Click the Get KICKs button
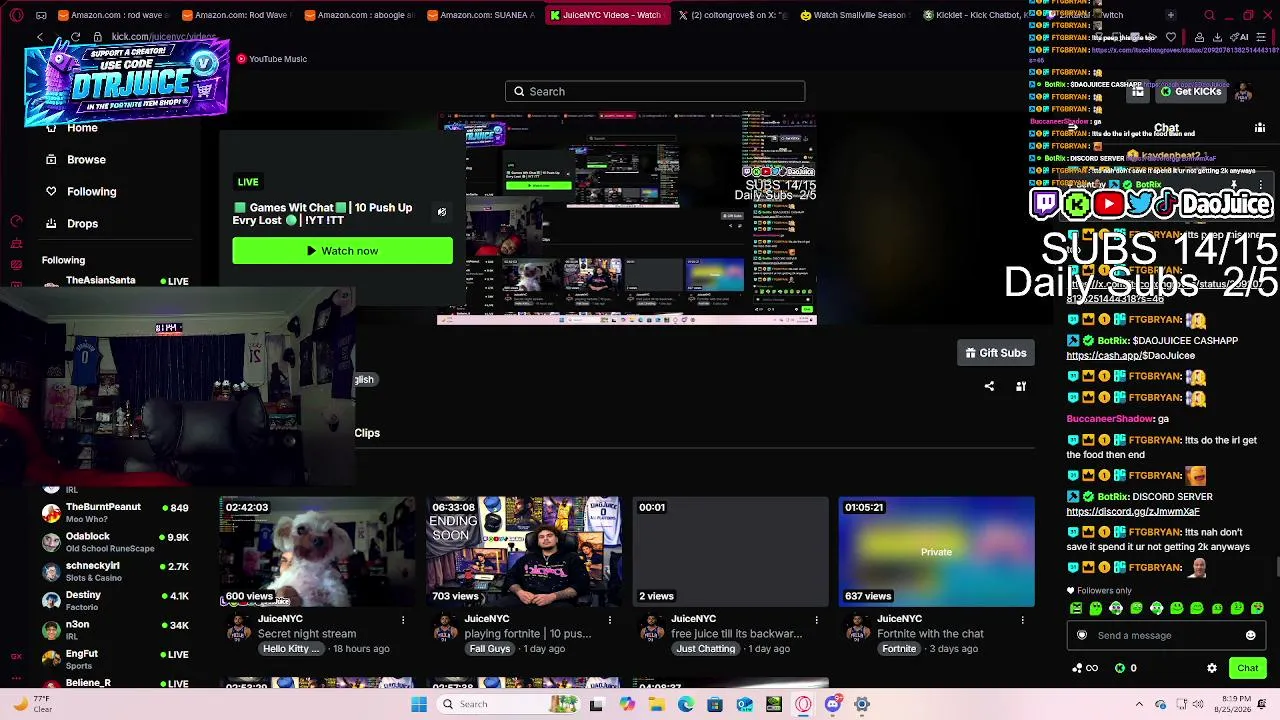This screenshot has height=720, width=1280. 1190,92
